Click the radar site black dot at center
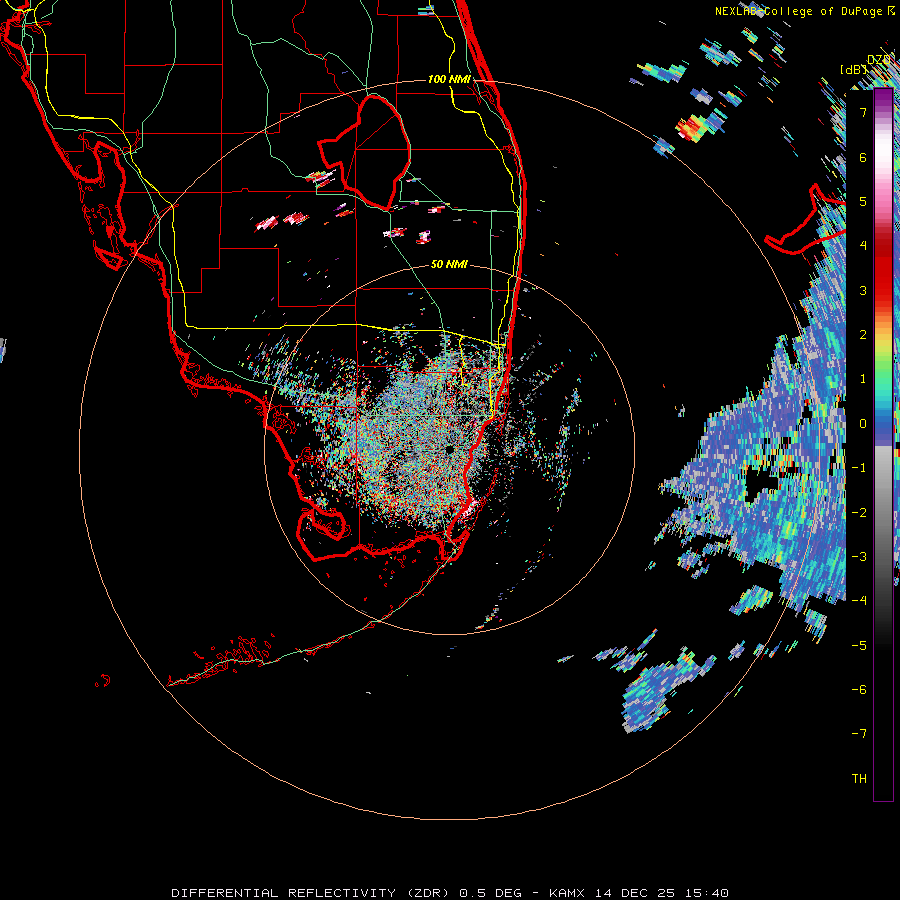The height and width of the screenshot is (900, 900). pos(449,449)
